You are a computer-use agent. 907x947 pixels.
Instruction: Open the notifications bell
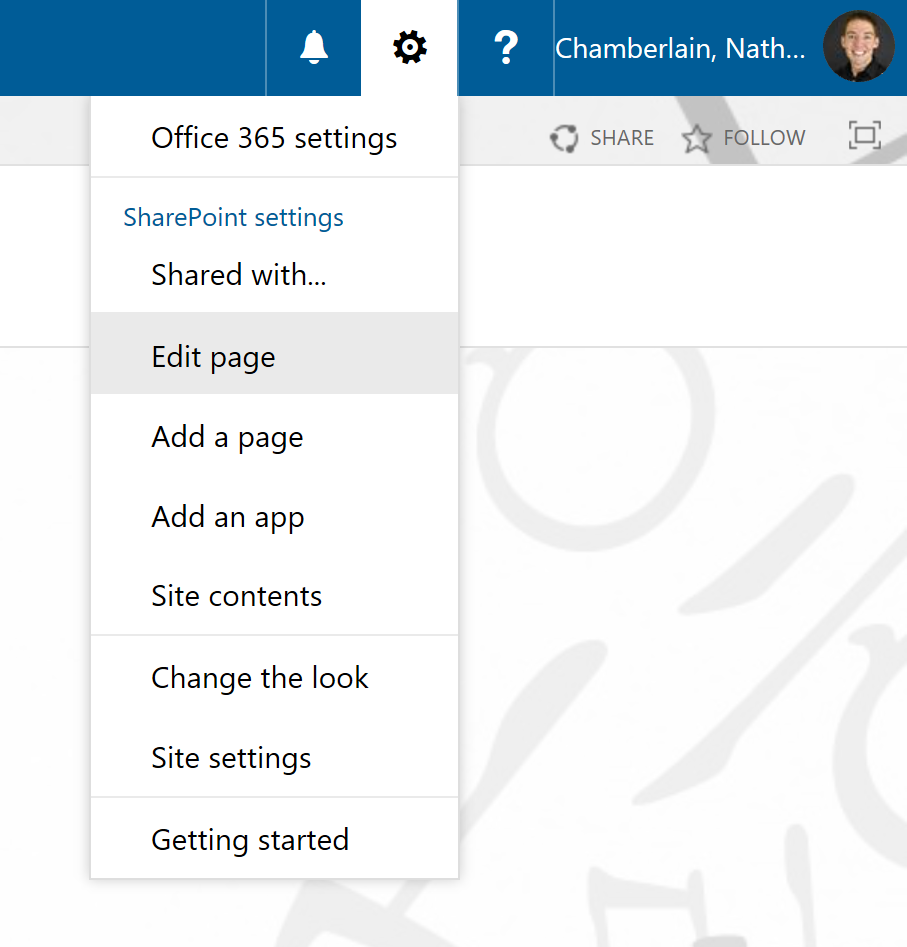(314, 47)
